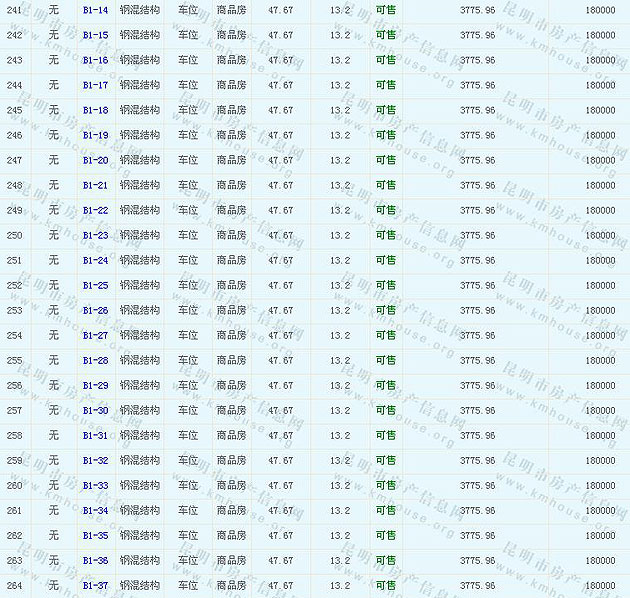The width and height of the screenshot is (630, 598).
Task: Select the 180000 price in row 264
Action: (600, 585)
